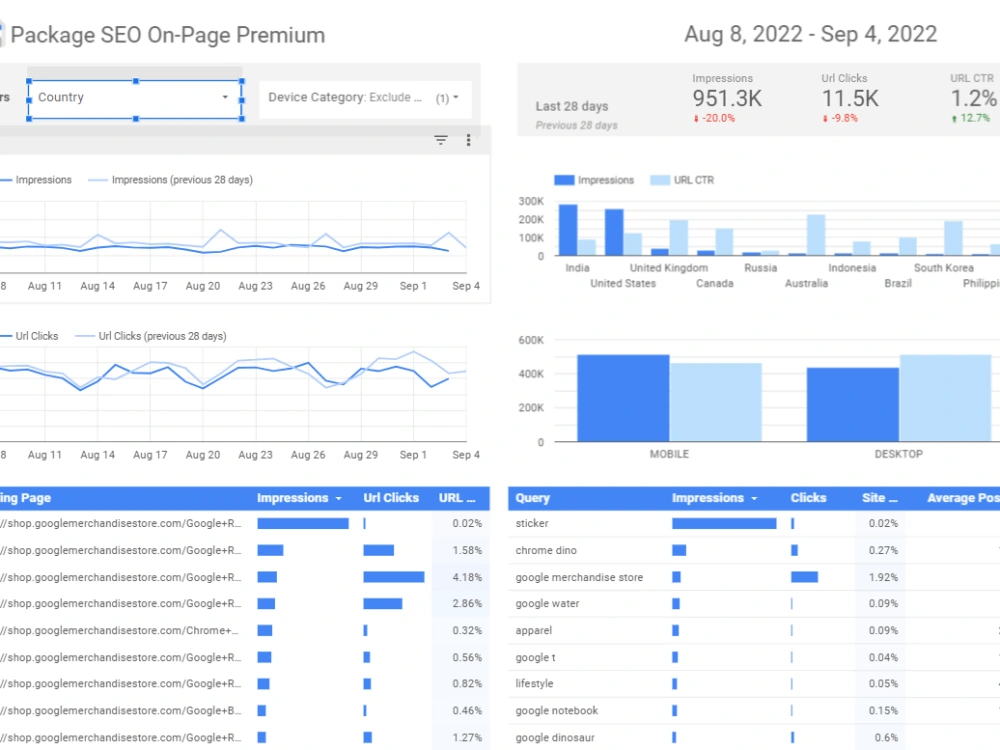Click the 12.7% CTR change indicator
The width and height of the screenshot is (1000, 750).
971,118
